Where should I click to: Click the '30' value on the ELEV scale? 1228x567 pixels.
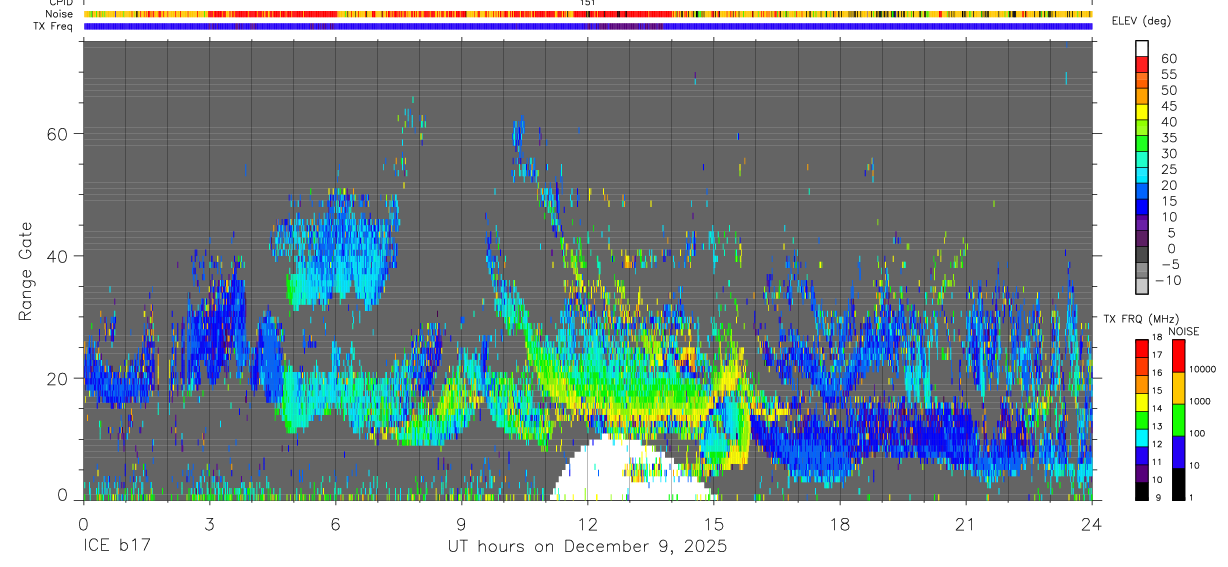[x=1167, y=154]
